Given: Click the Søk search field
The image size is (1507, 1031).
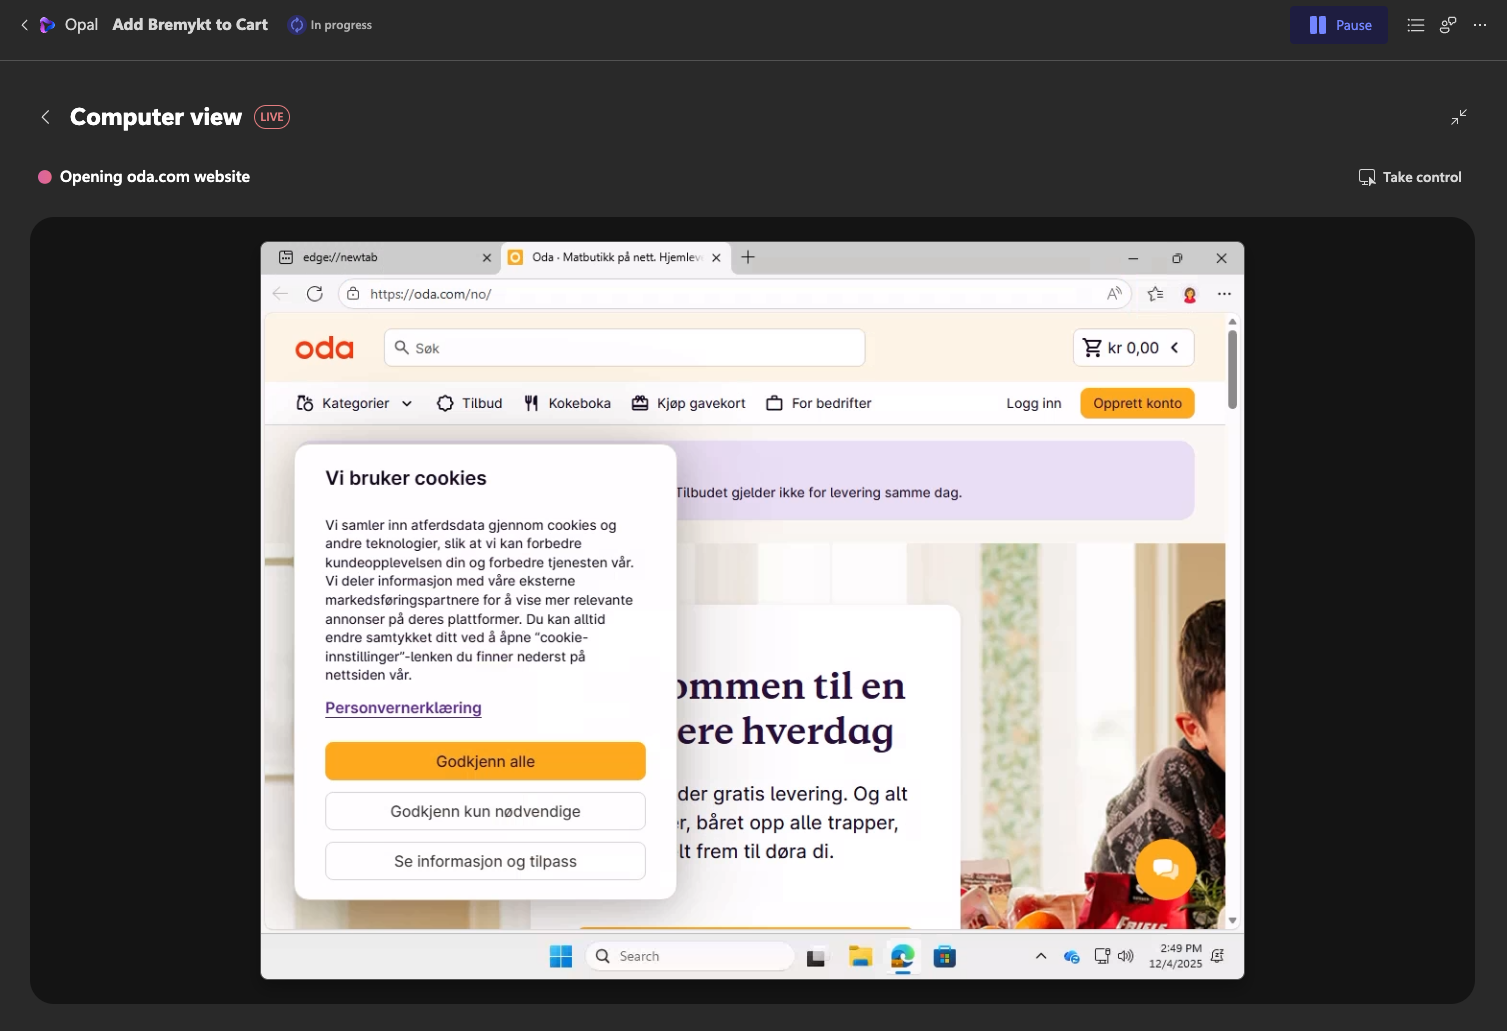Looking at the screenshot, I should click(625, 348).
